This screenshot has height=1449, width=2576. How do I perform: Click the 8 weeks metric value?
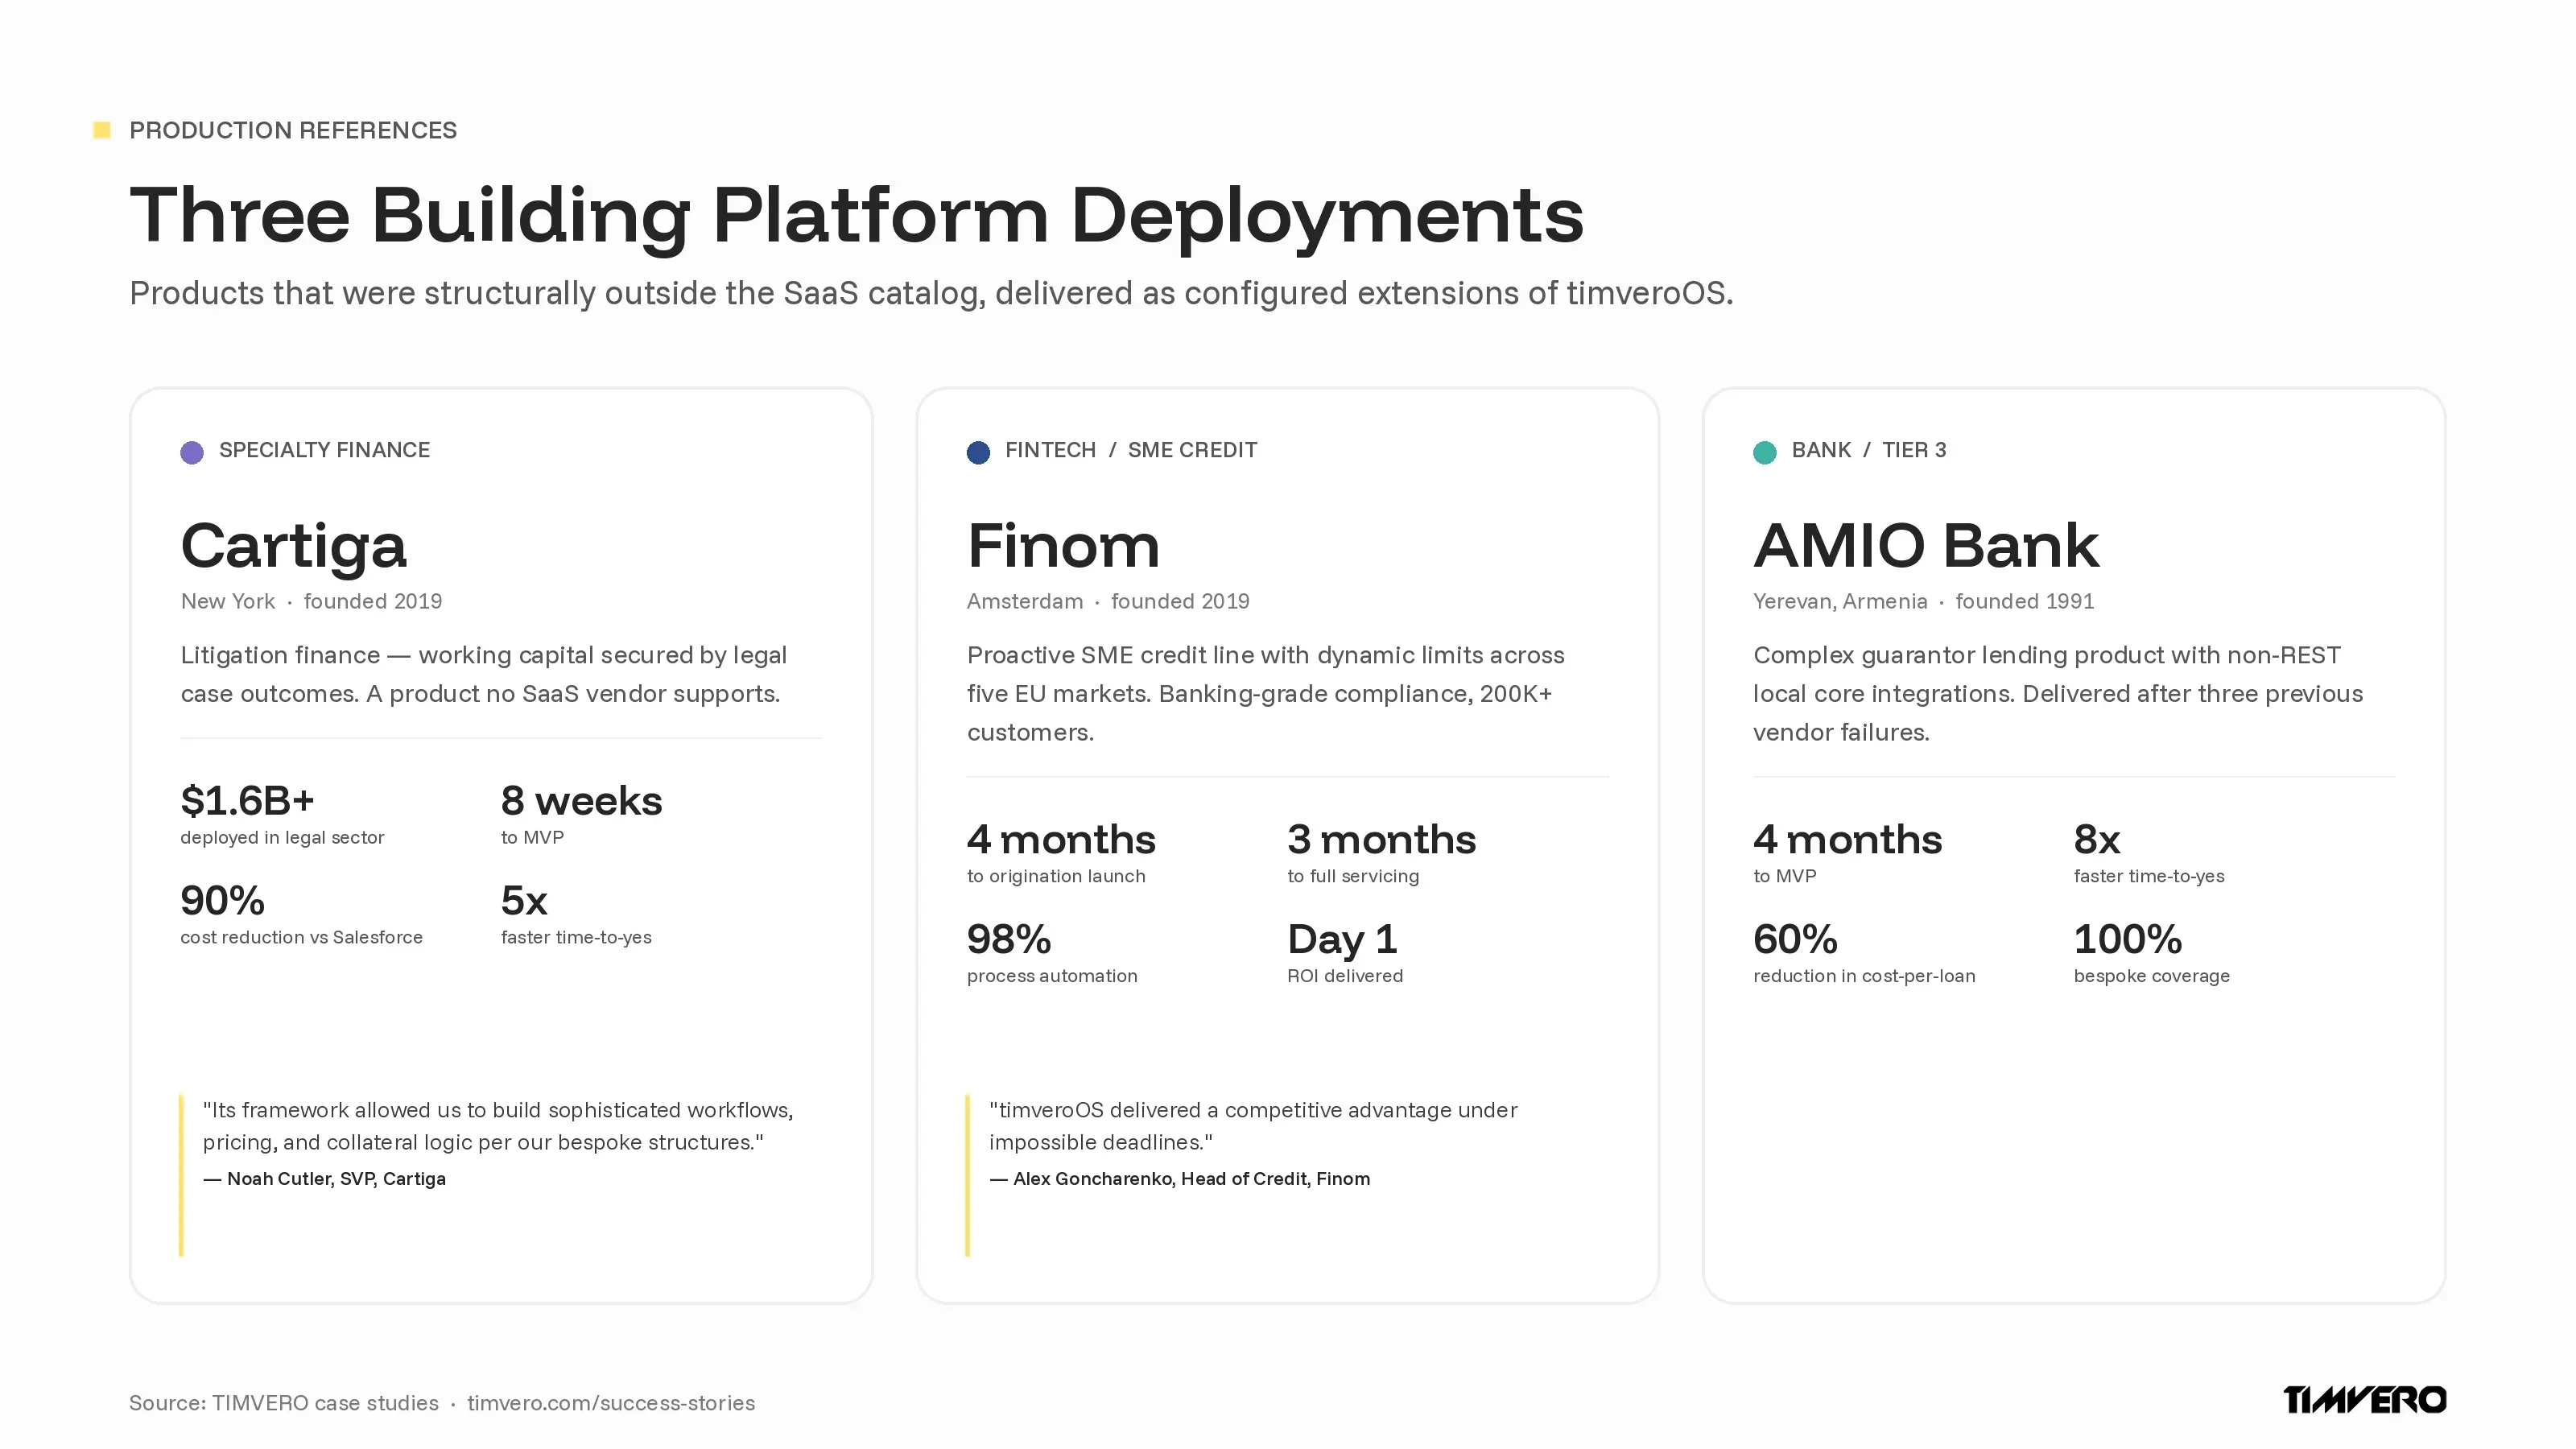[x=581, y=801]
